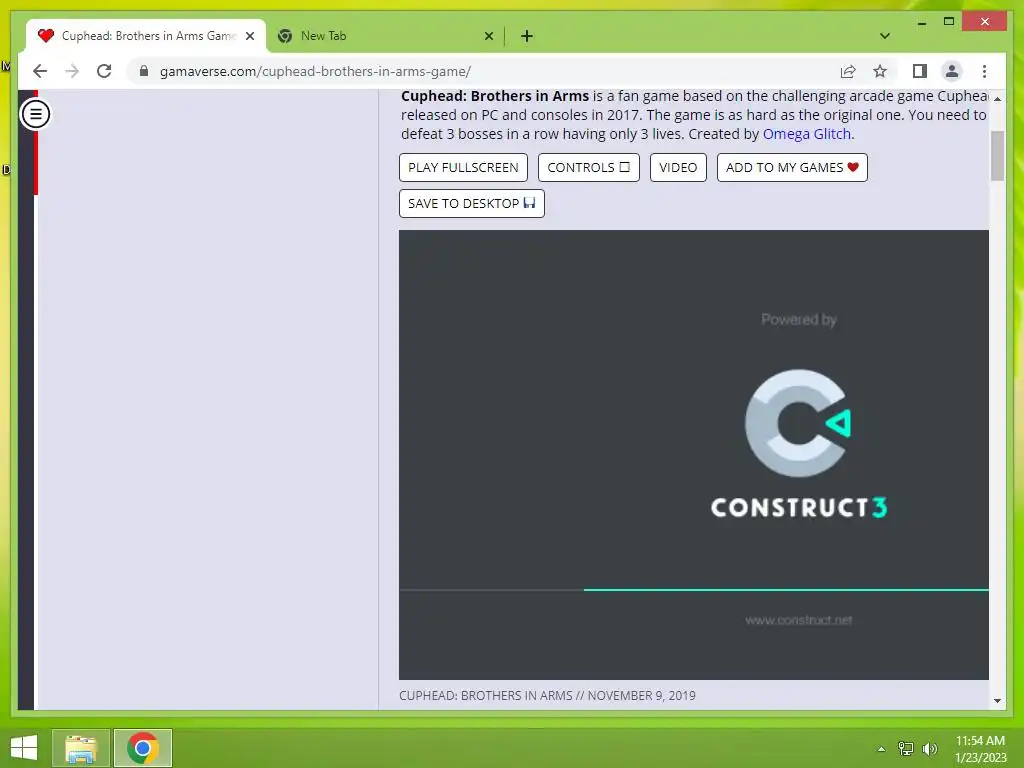Minimize the Chrome window
Screen dimensions: 1024x768
coord(921,22)
